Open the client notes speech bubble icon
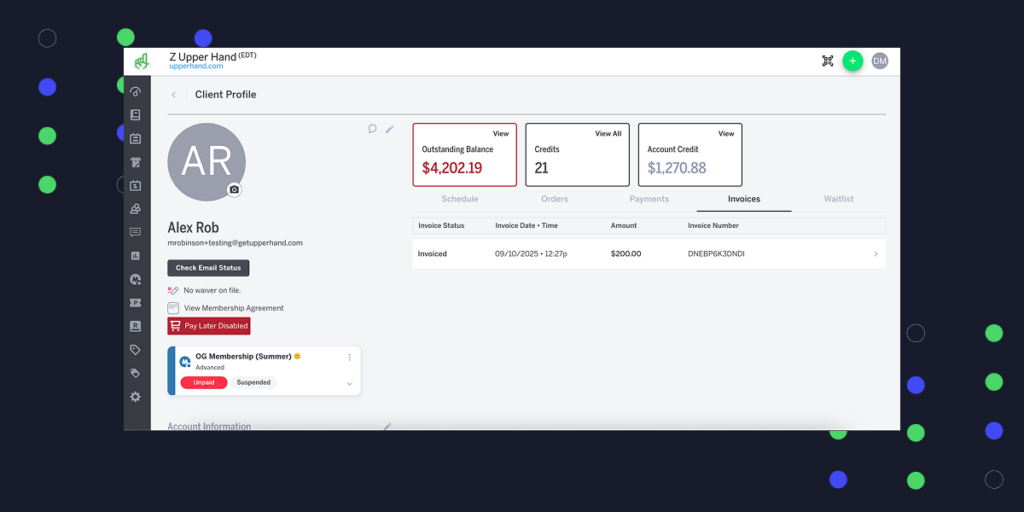Image resolution: width=1024 pixels, height=512 pixels. pos(372,128)
